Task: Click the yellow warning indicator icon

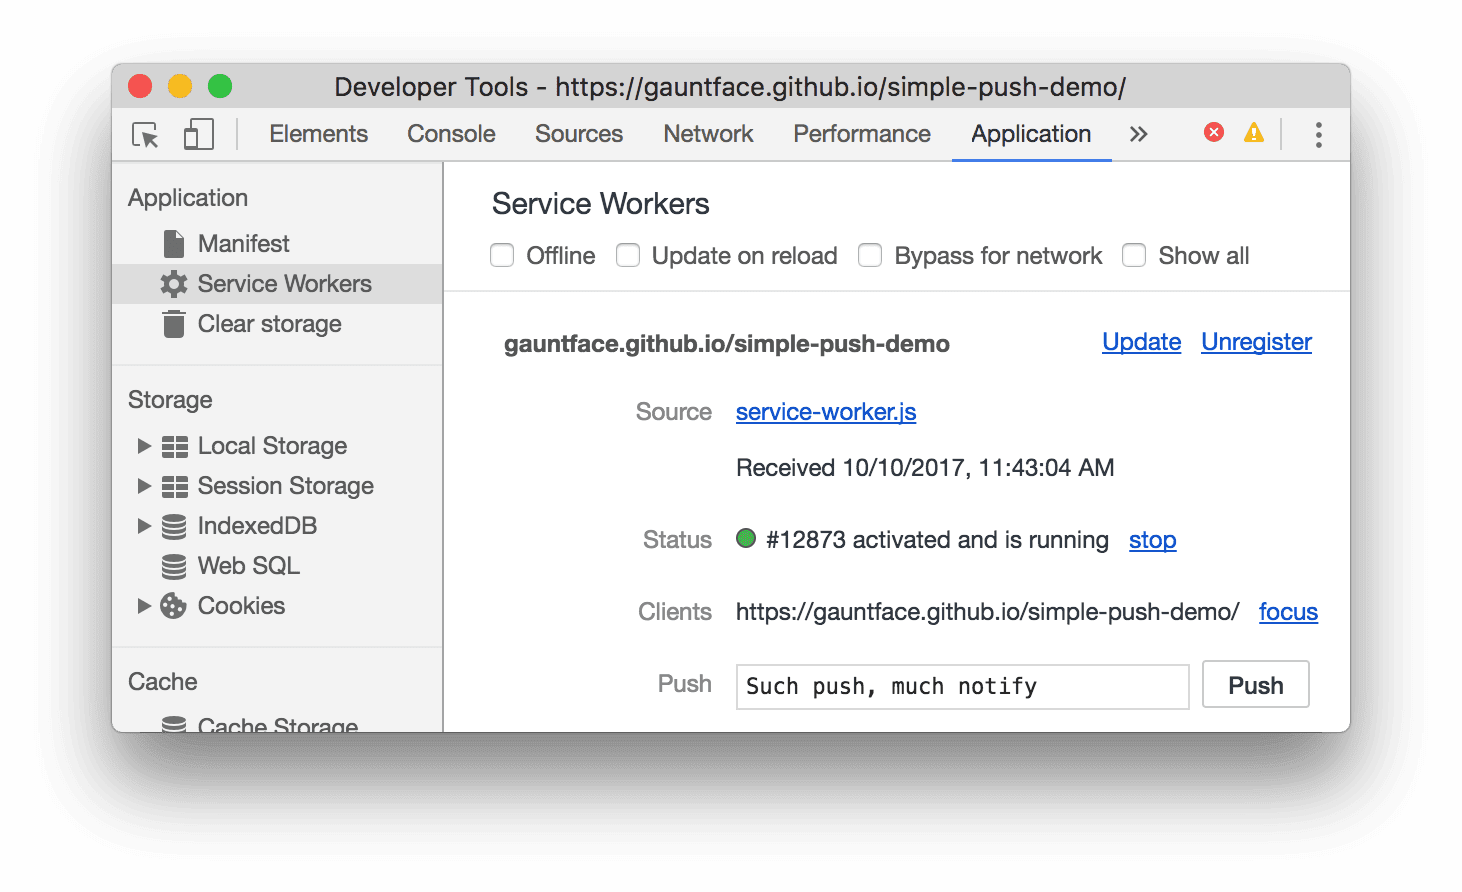Action: click(x=1254, y=131)
